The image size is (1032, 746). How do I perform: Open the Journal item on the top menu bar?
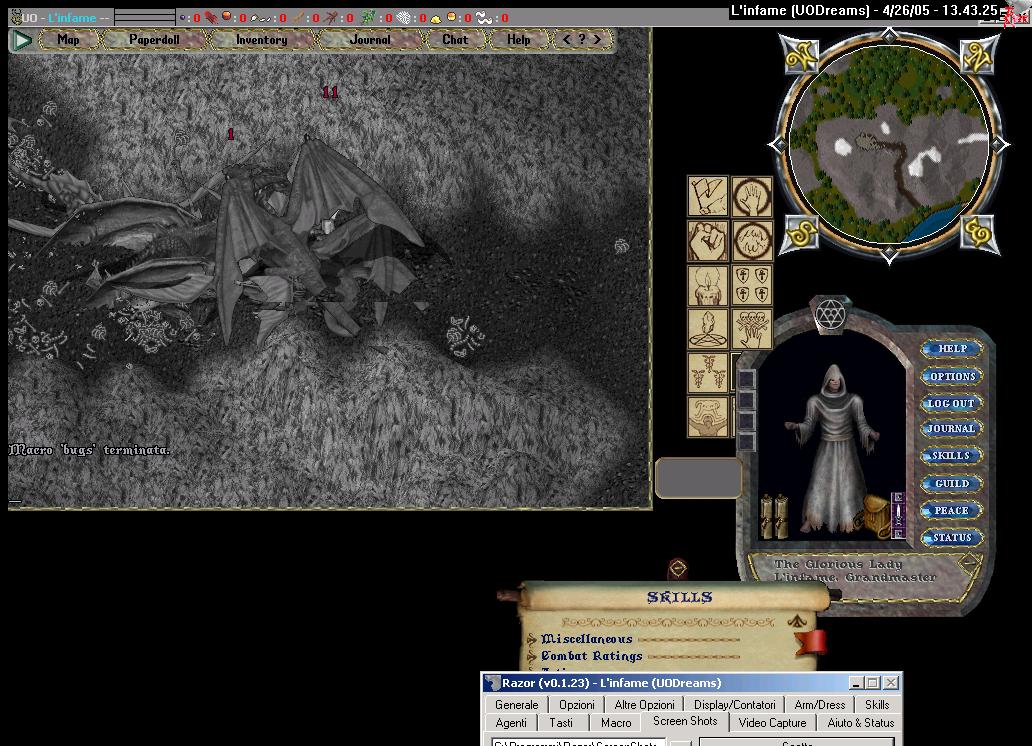[369, 40]
